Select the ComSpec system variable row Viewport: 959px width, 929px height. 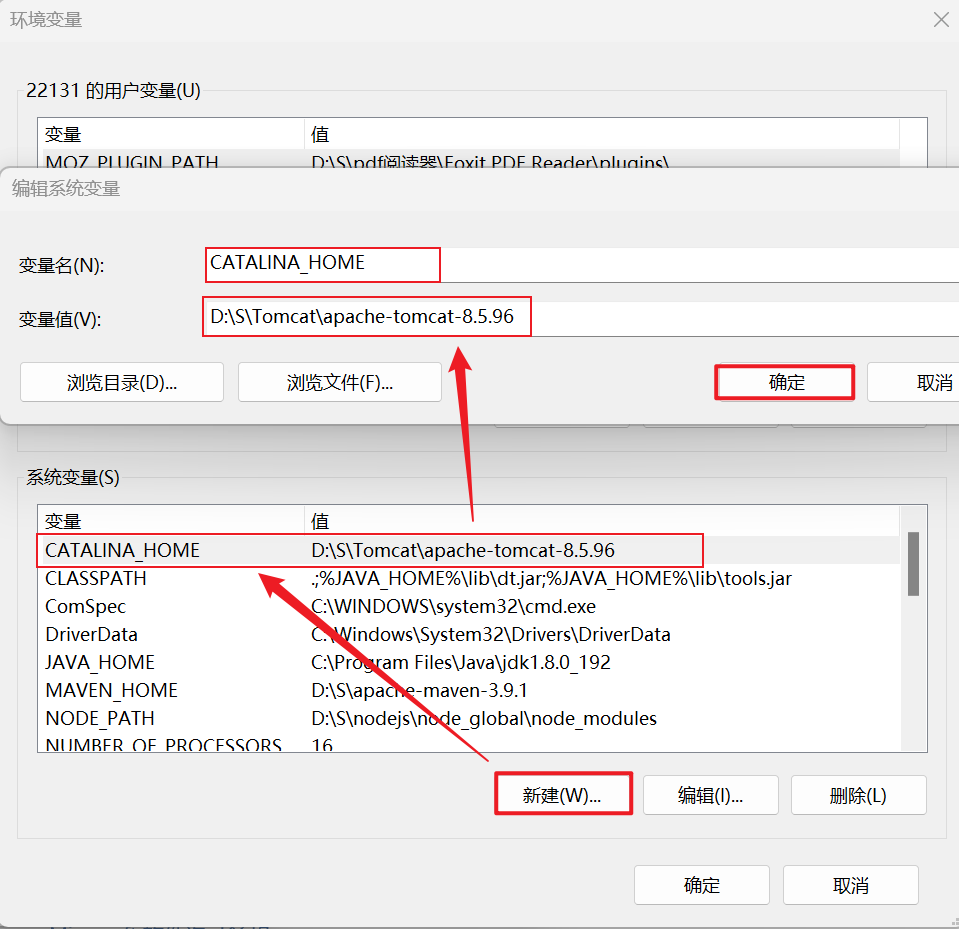(x=468, y=606)
